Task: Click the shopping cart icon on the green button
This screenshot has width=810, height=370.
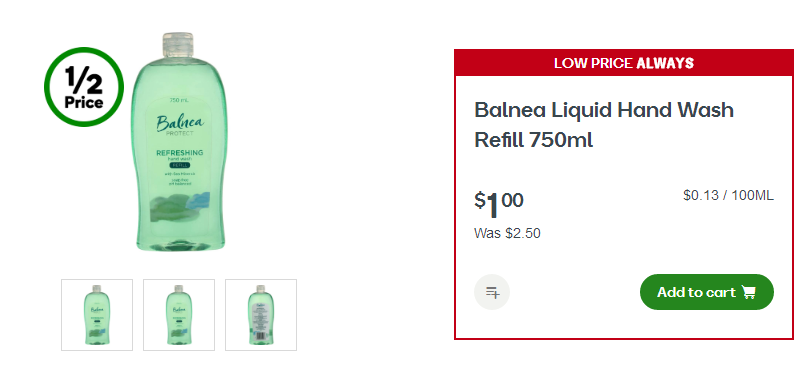Action: pyautogui.click(x=749, y=292)
